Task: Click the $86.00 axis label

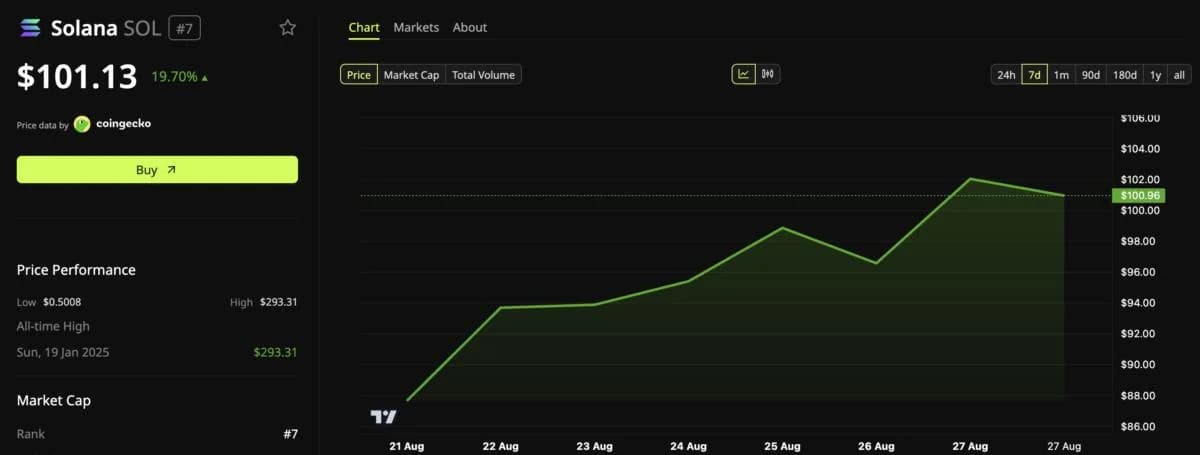Action: [x=1140, y=426]
